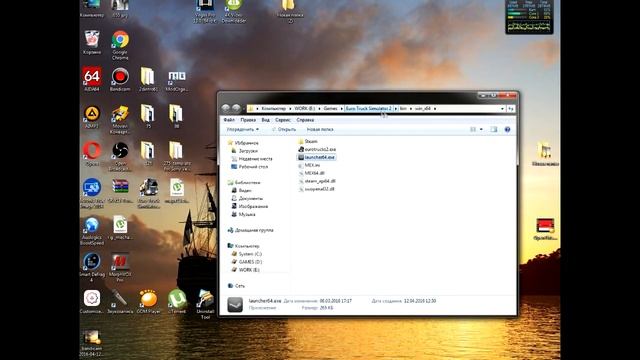Expand the arrow after Games in the address bar
Viewport: 640px width, 360px height.
[342, 109]
